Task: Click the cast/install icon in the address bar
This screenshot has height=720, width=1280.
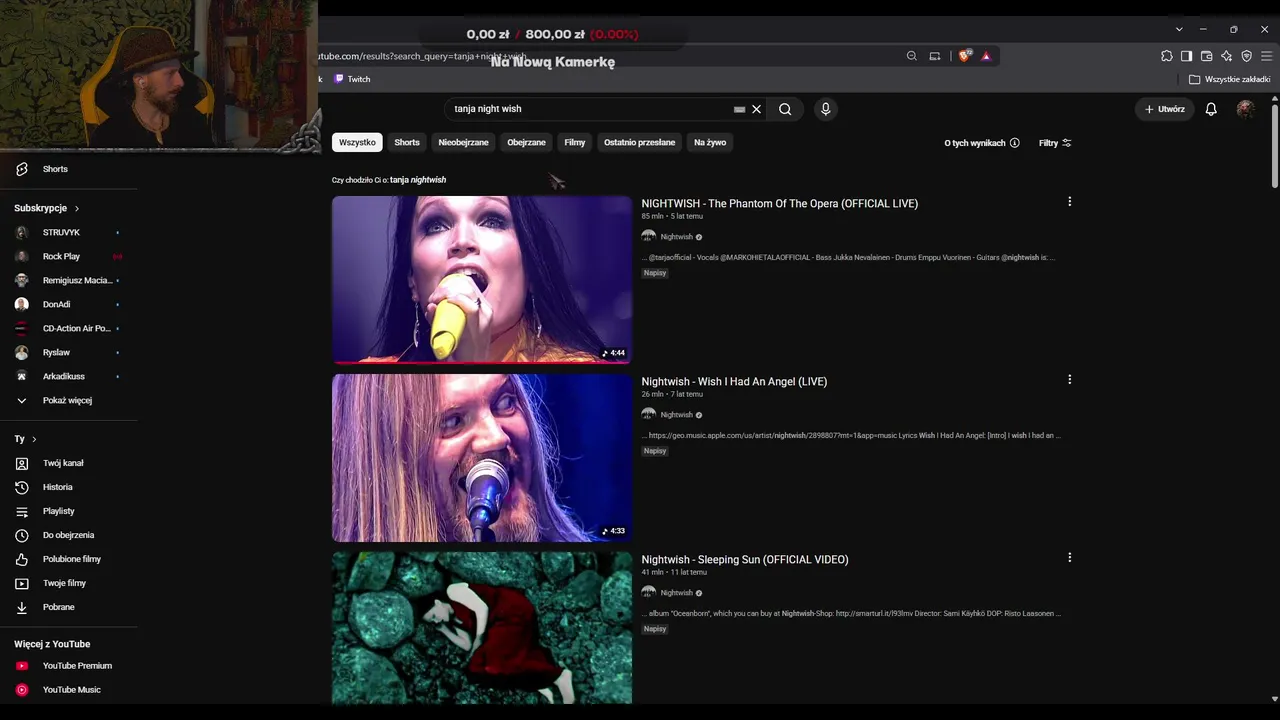Action: pos(935,56)
